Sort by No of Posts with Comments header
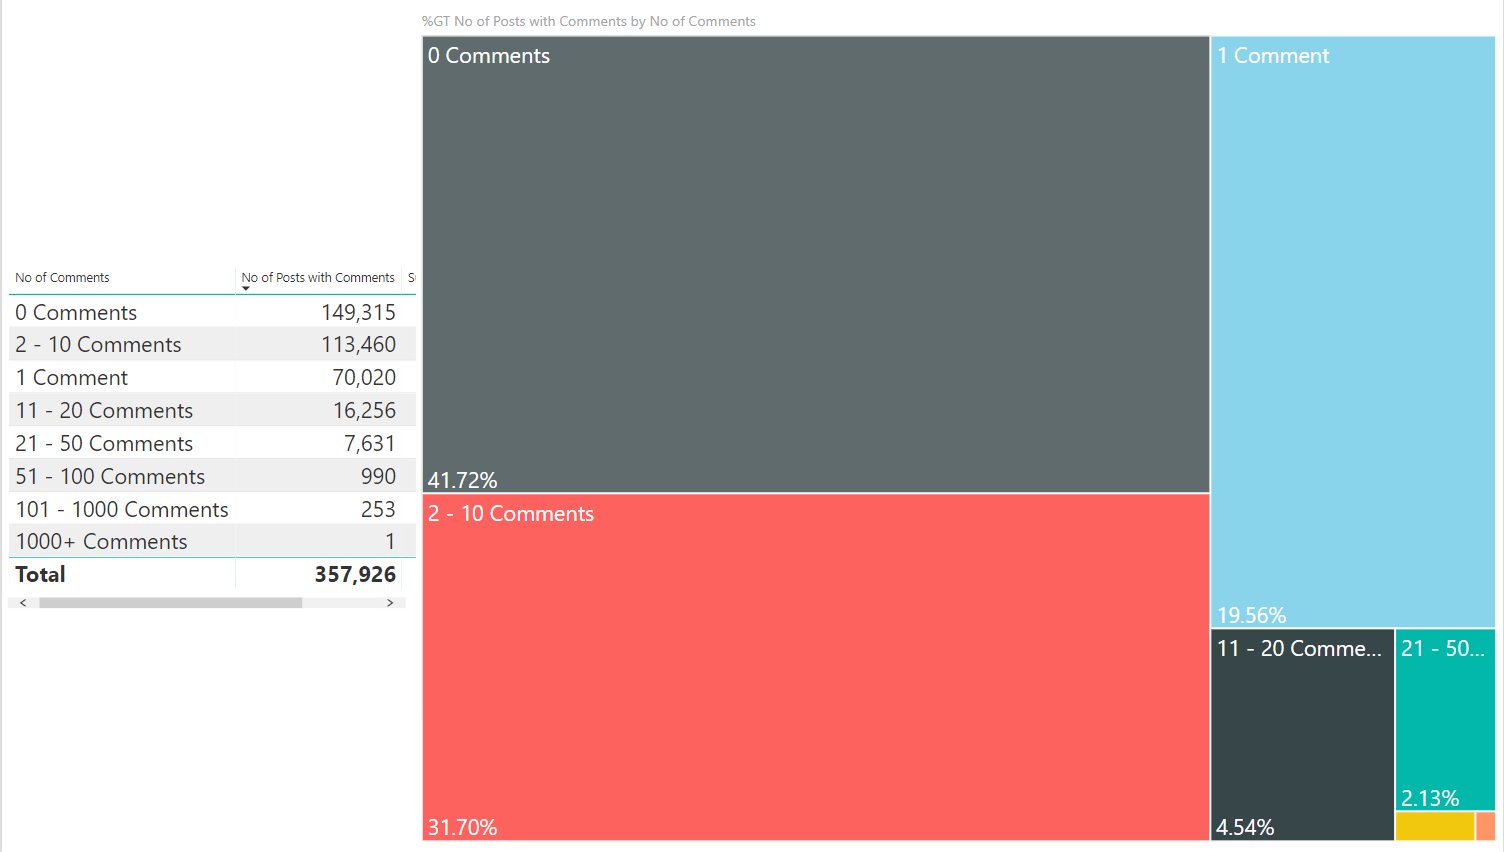 pos(318,278)
